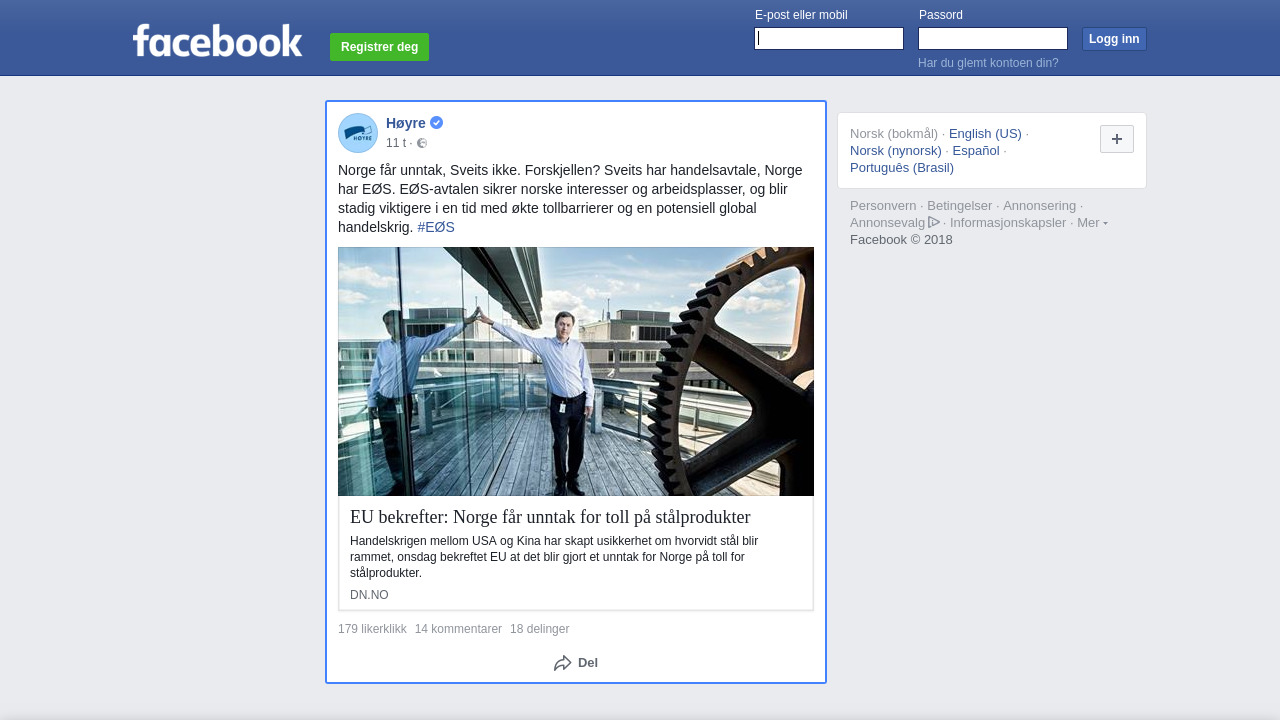Switch language to Español
This screenshot has width=1280, height=720.
point(976,151)
